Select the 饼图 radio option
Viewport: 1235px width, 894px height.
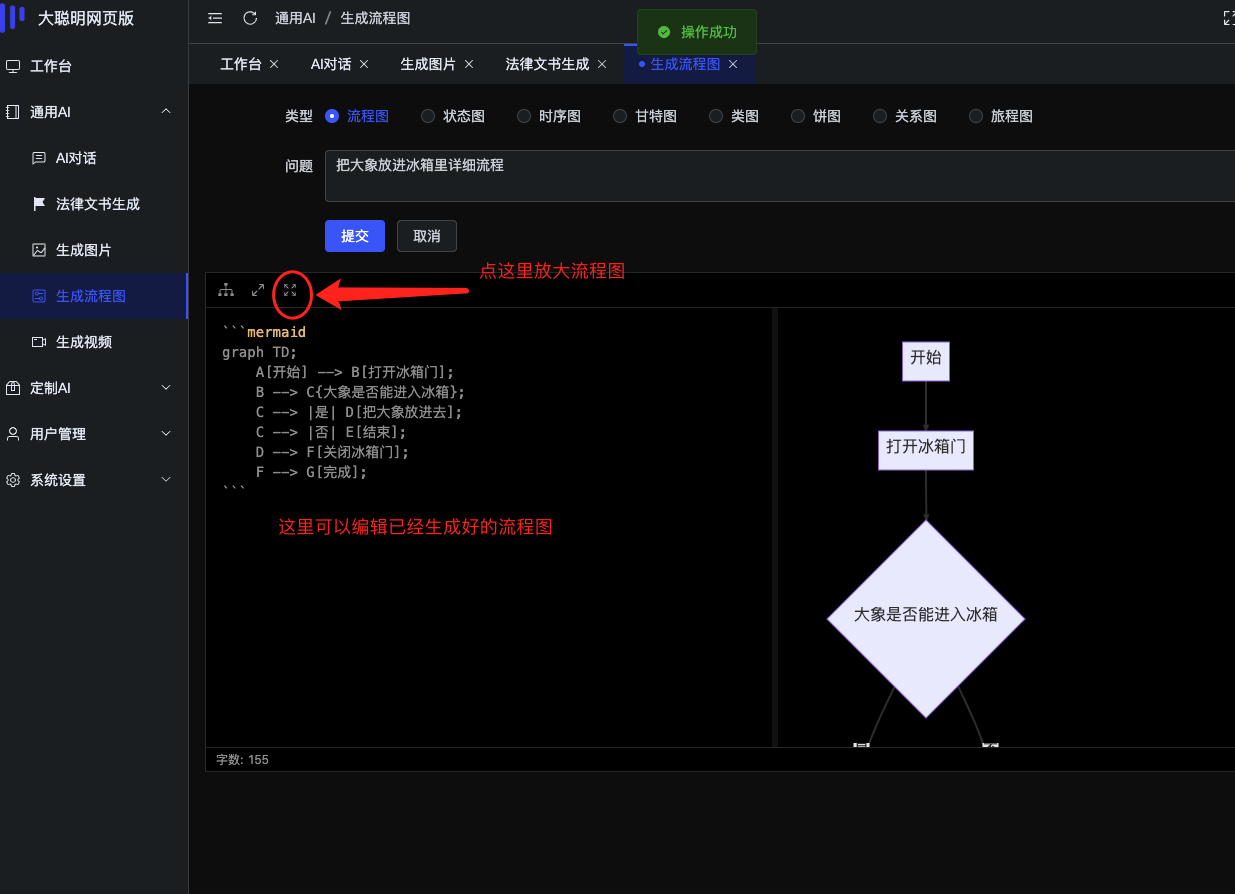point(798,116)
